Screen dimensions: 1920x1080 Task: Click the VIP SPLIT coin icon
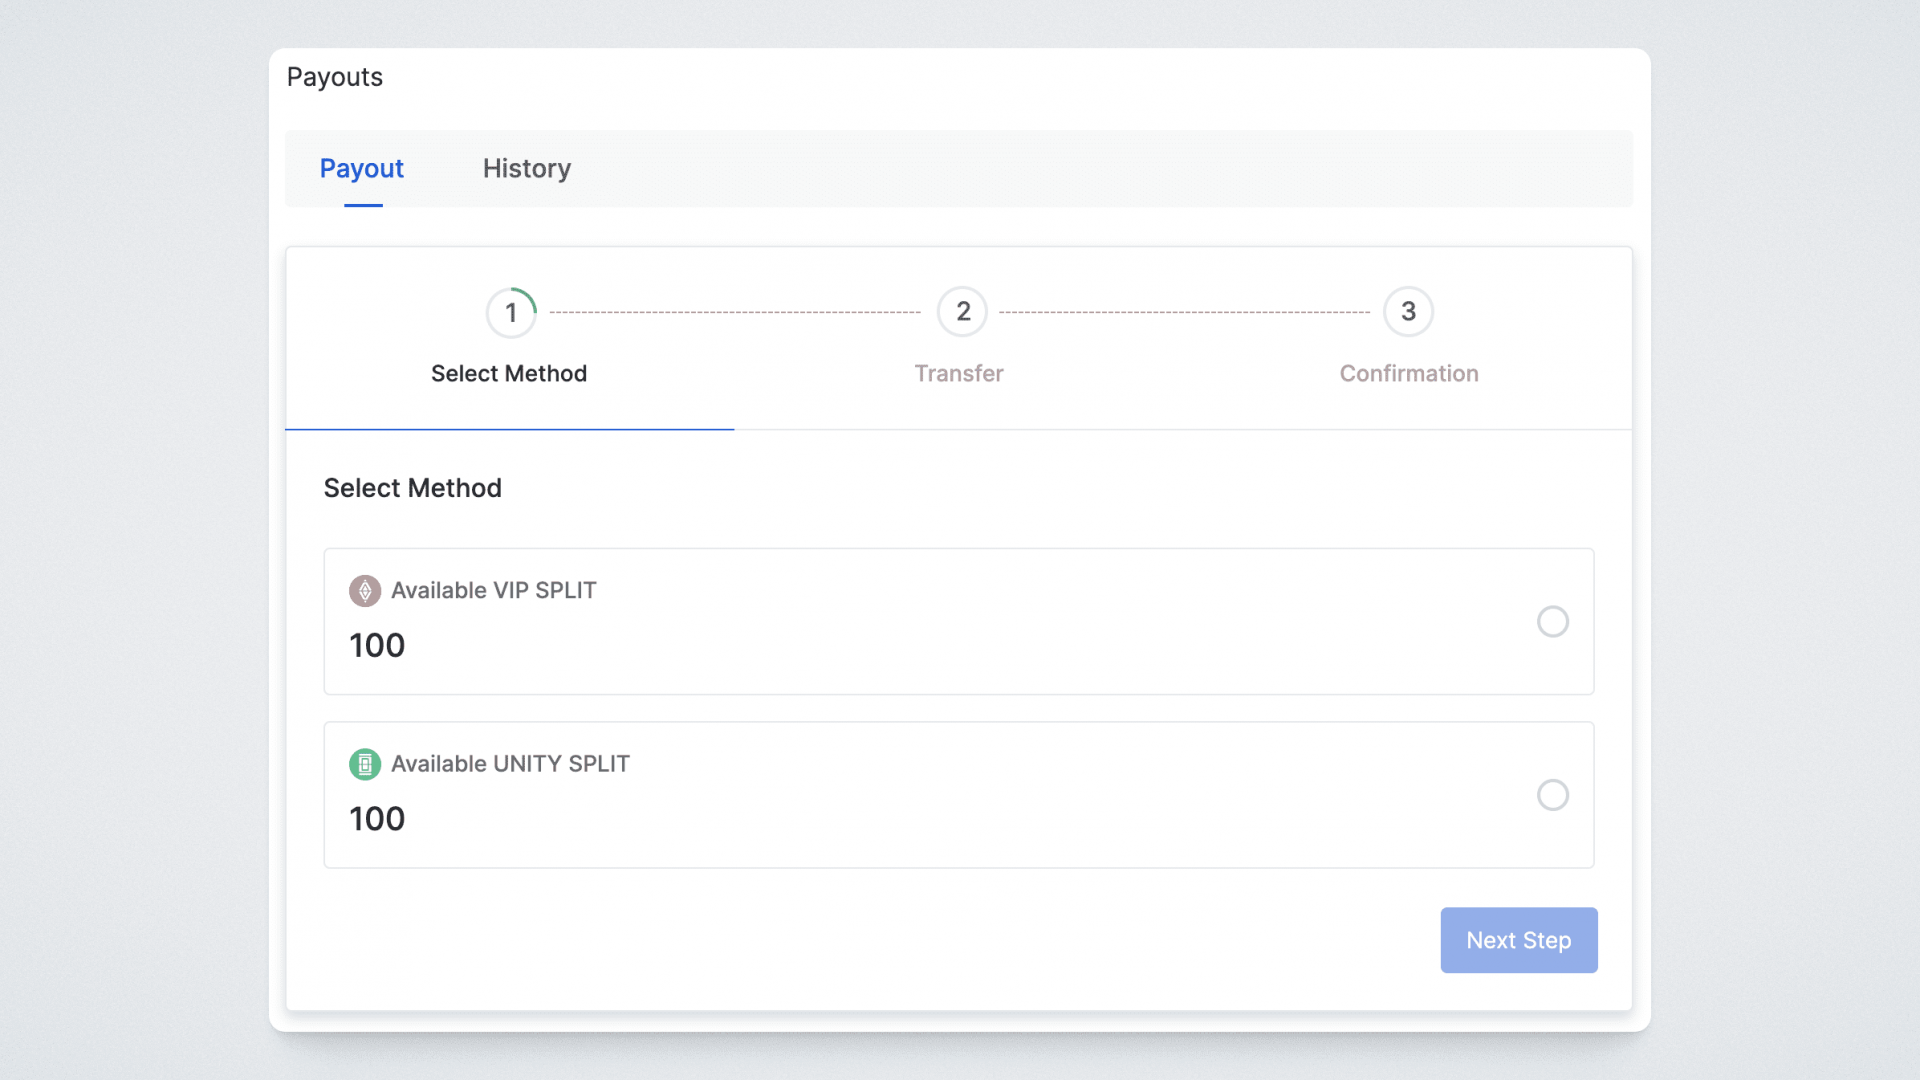point(364,591)
